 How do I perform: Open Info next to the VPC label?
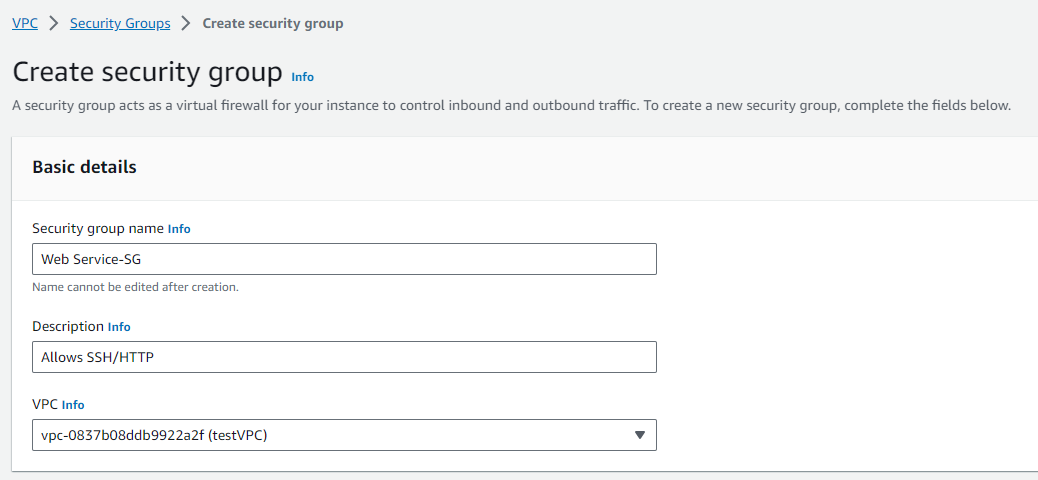(73, 405)
